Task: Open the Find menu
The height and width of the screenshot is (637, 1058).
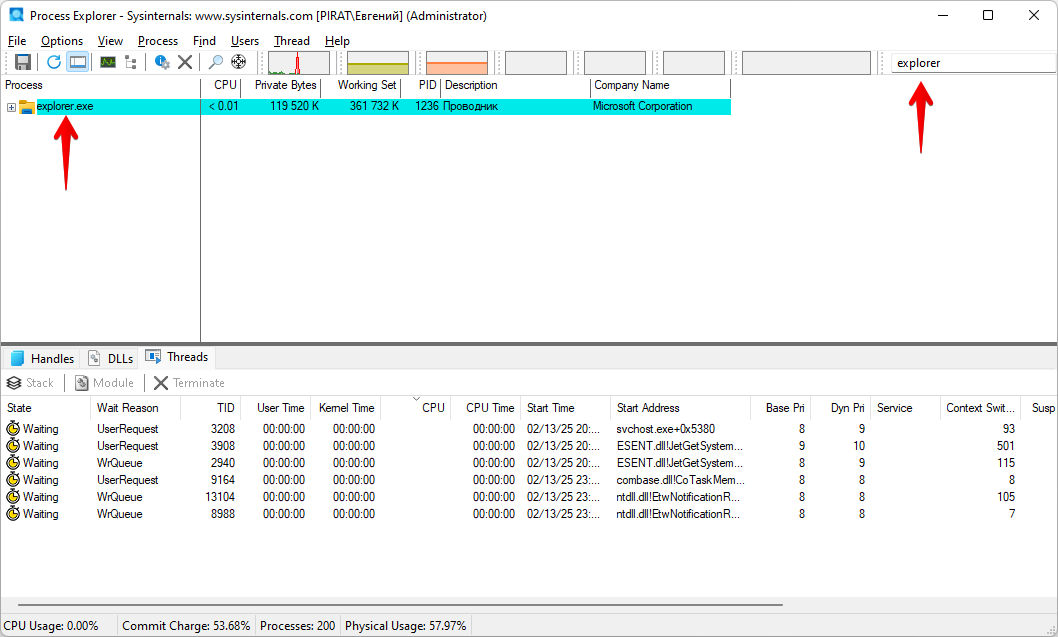Action: point(204,41)
